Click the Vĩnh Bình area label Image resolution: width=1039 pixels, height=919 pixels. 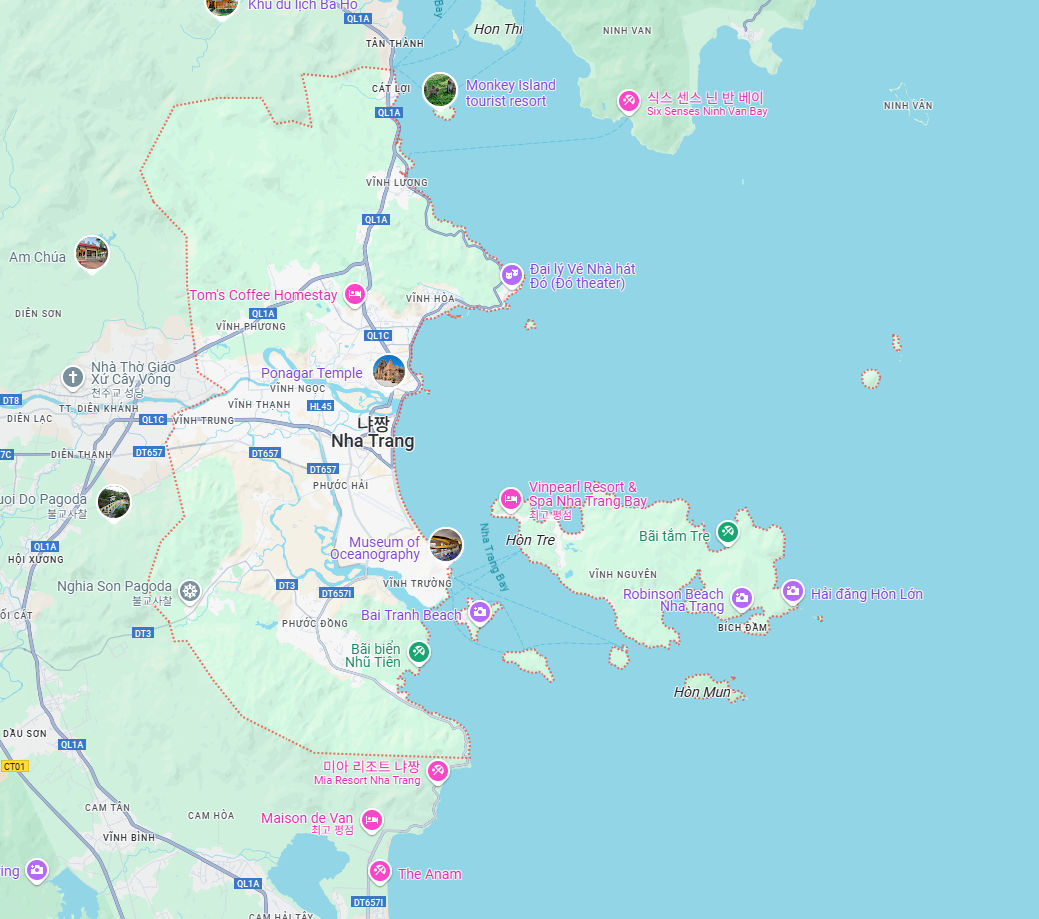(129, 838)
